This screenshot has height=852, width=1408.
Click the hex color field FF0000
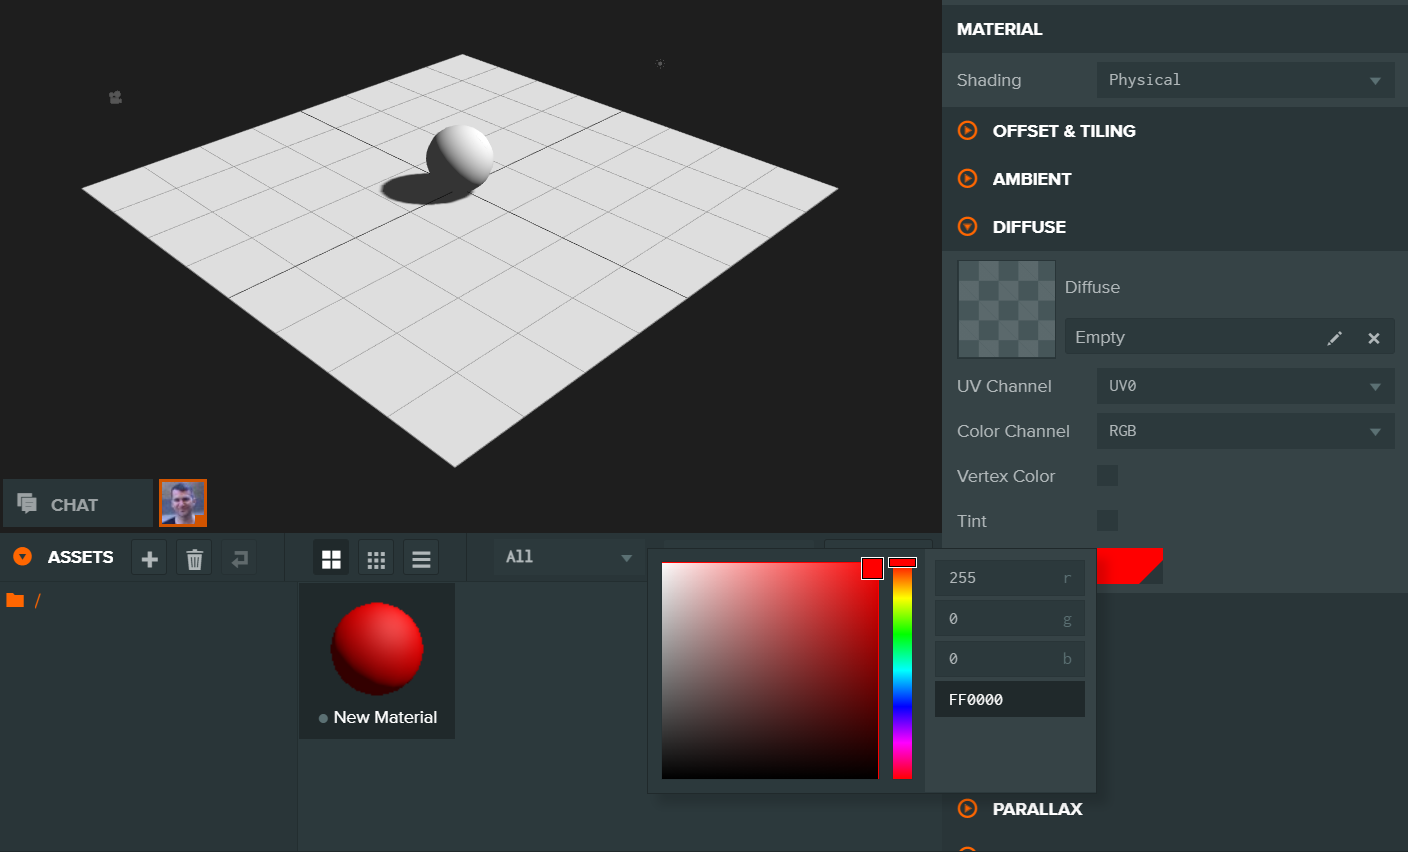coord(1009,699)
